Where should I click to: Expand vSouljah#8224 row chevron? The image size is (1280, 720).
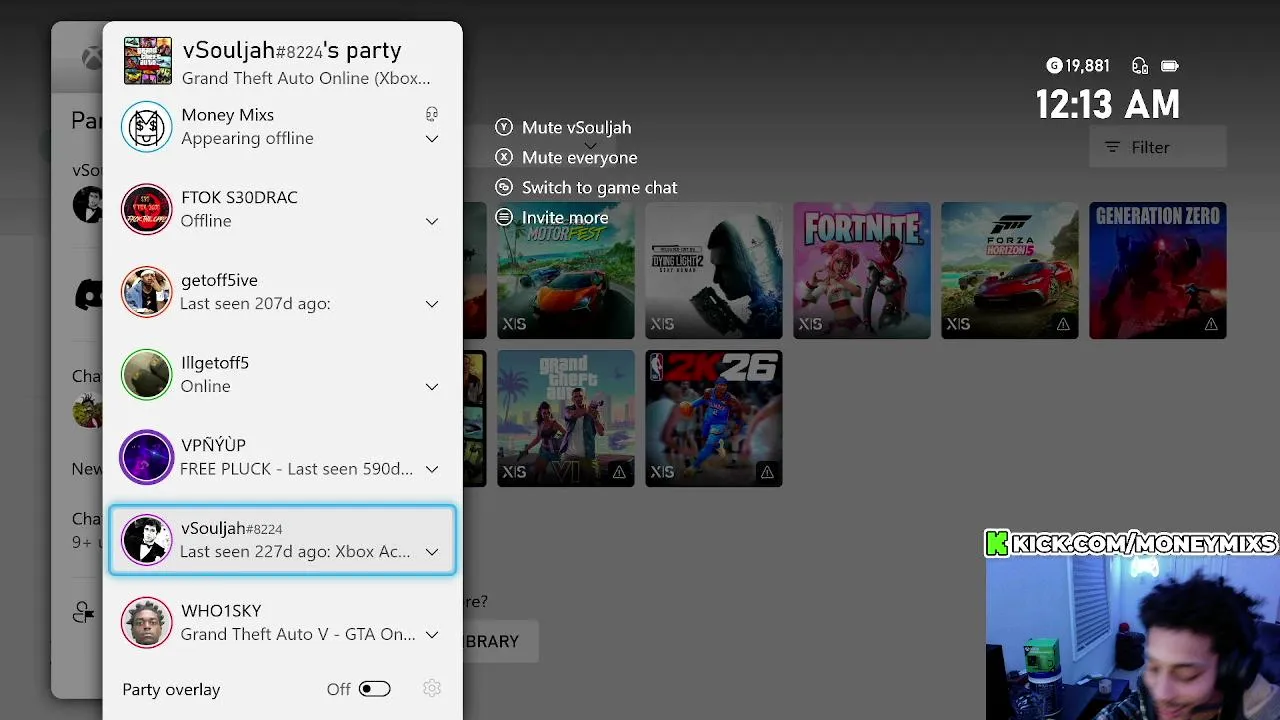[432, 552]
